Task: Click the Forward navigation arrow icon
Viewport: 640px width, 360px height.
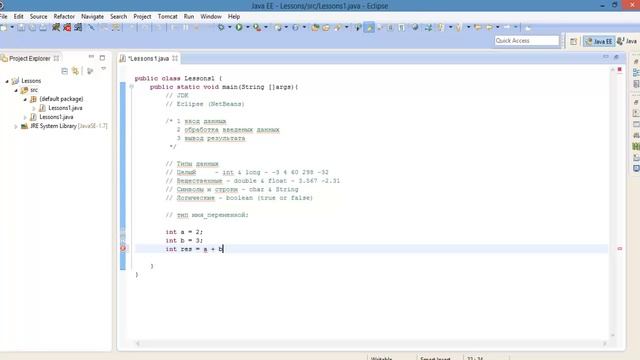Action: (507, 27)
